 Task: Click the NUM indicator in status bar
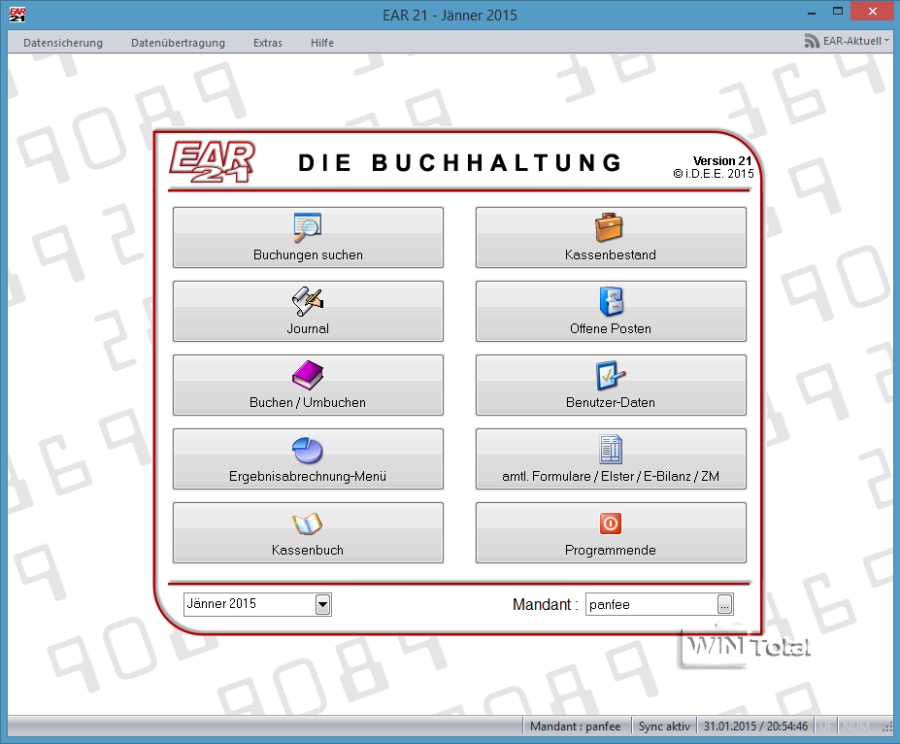point(856,726)
